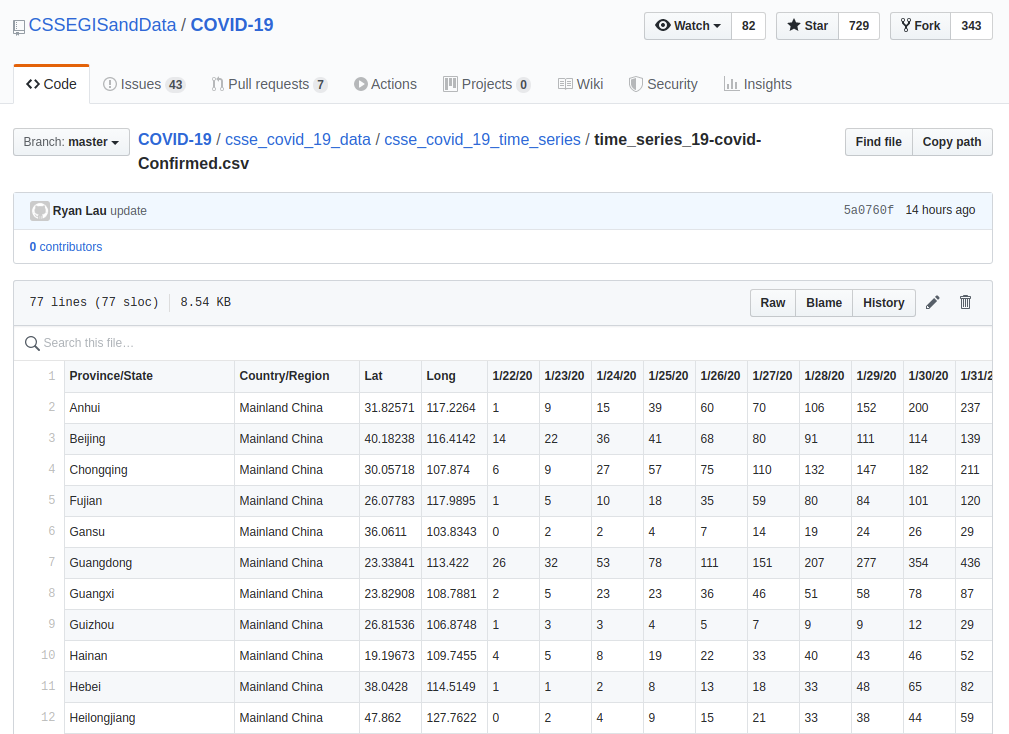Click the Hebei province cell
The width and height of the screenshot is (1009, 734).
click(x=149, y=686)
